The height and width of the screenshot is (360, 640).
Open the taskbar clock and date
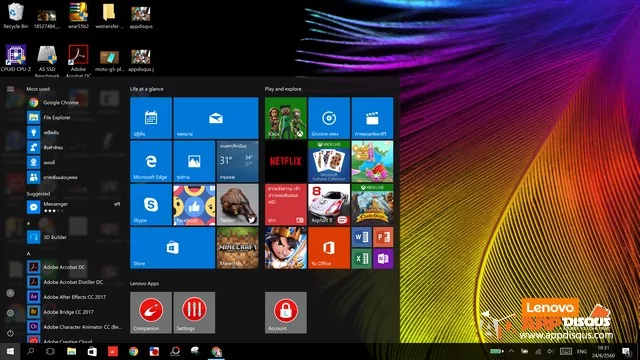tap(603, 351)
